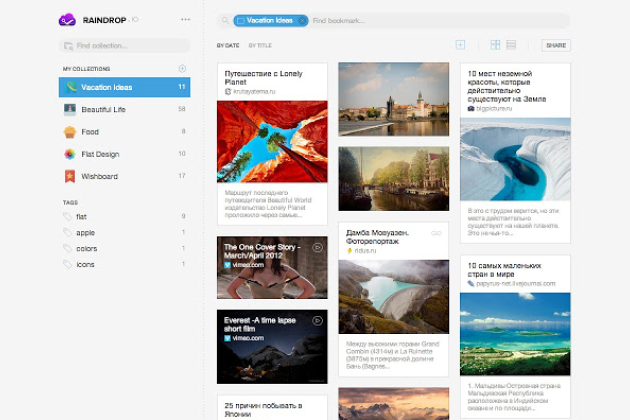This screenshot has height=420, width=630.
Task: Click the MY COLLECTIONS heading
Action: click(x=86, y=69)
